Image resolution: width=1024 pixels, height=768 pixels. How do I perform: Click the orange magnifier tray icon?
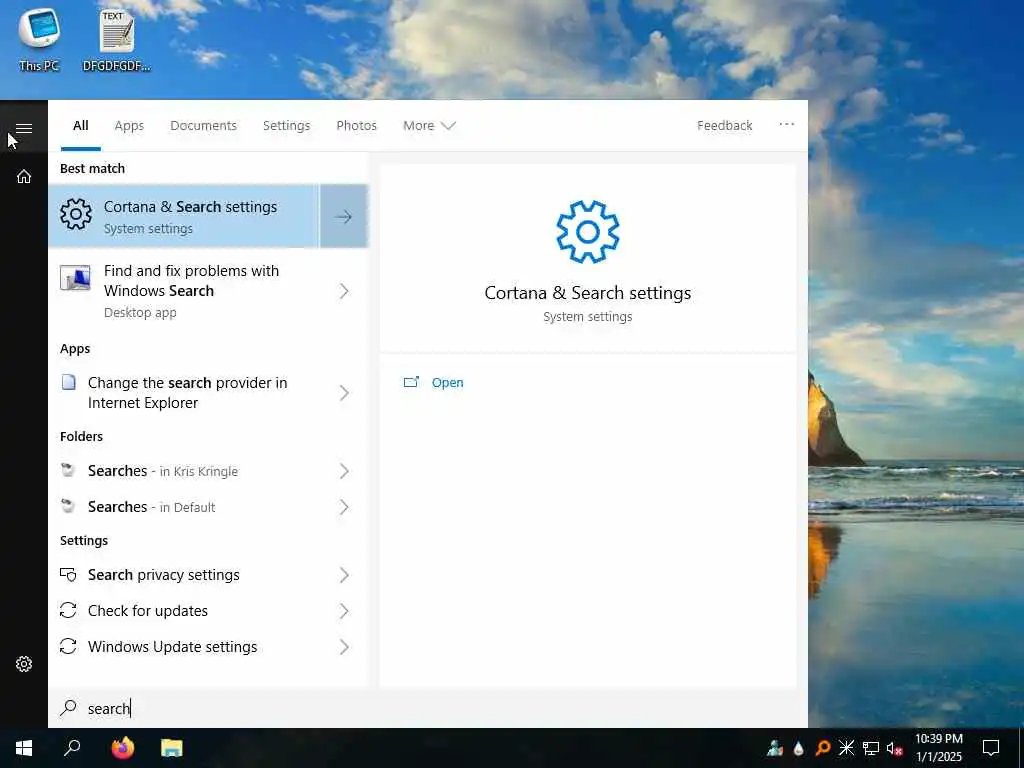click(822, 748)
